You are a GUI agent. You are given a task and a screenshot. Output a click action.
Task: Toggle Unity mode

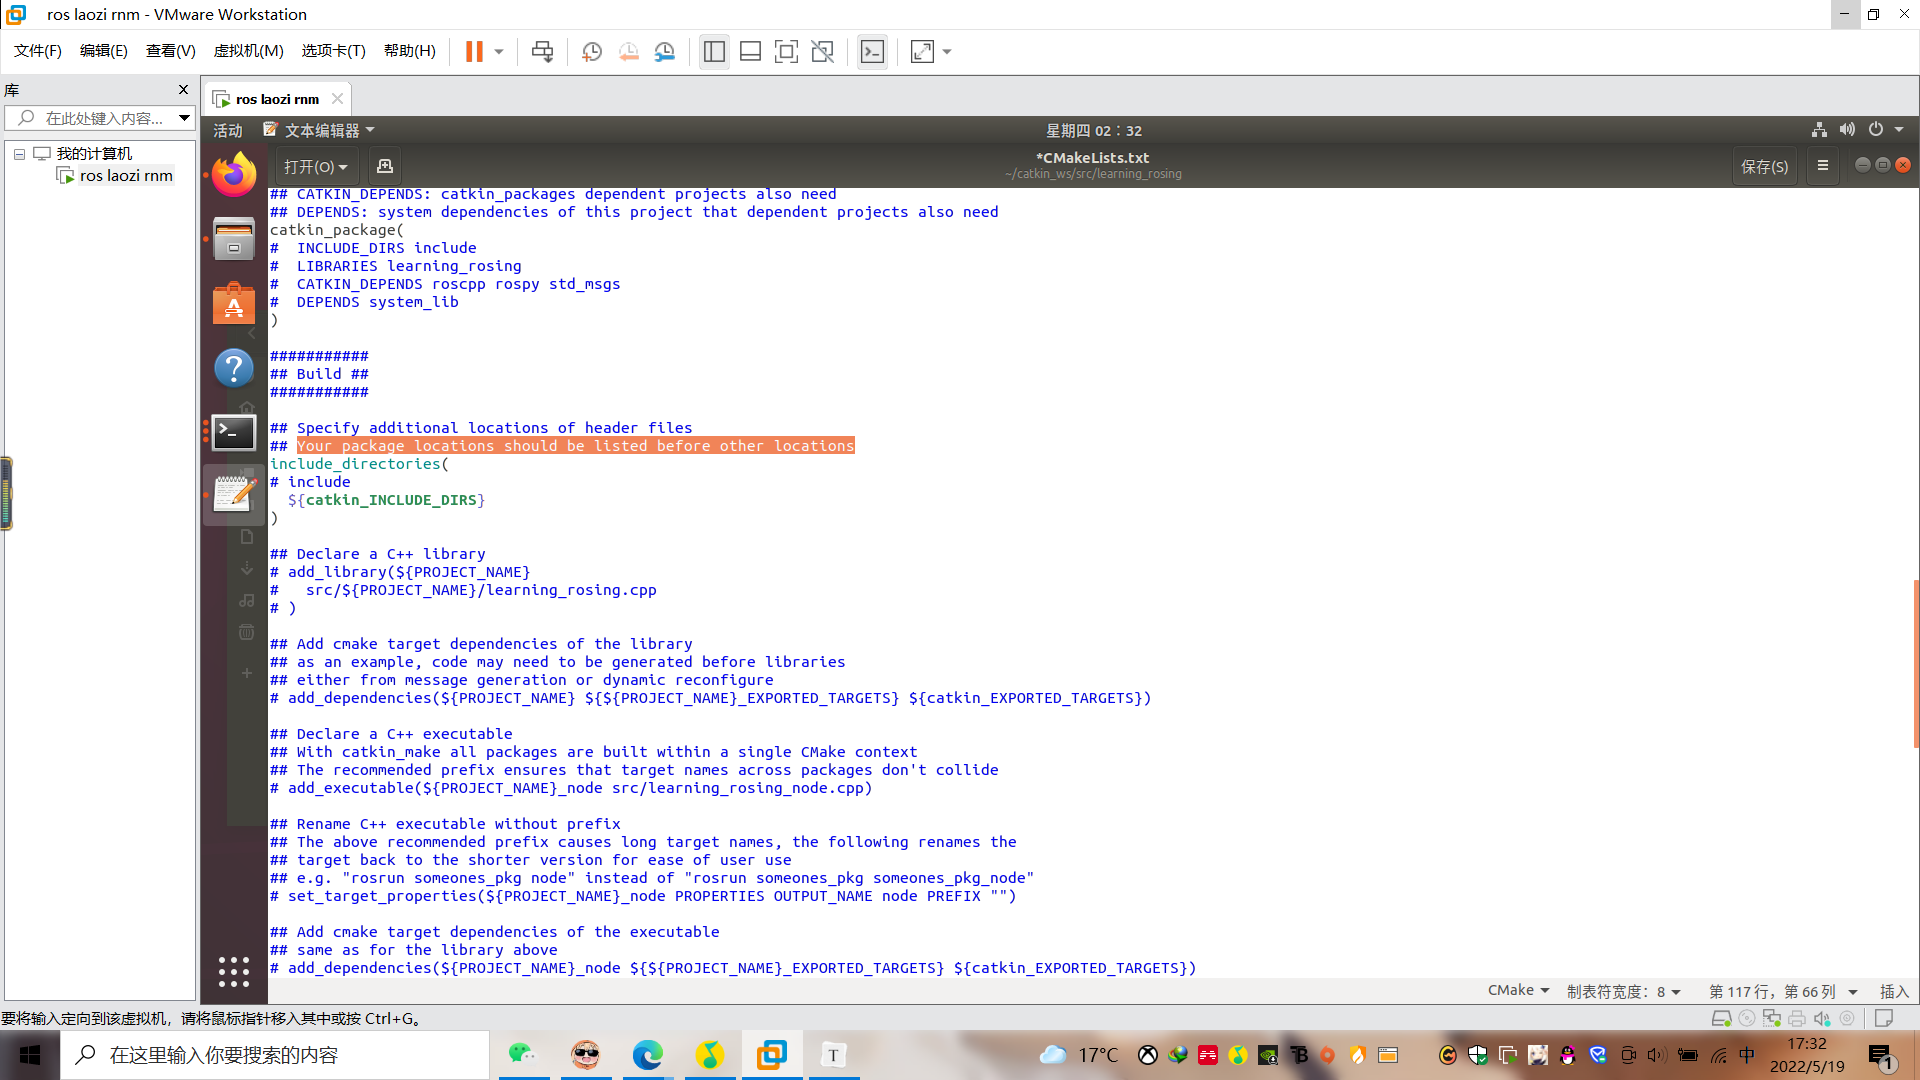[x=822, y=51]
